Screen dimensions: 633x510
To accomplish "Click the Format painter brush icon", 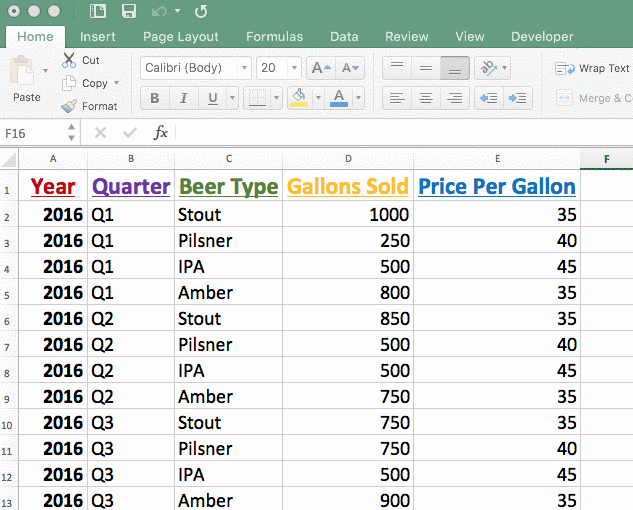I will point(69,106).
